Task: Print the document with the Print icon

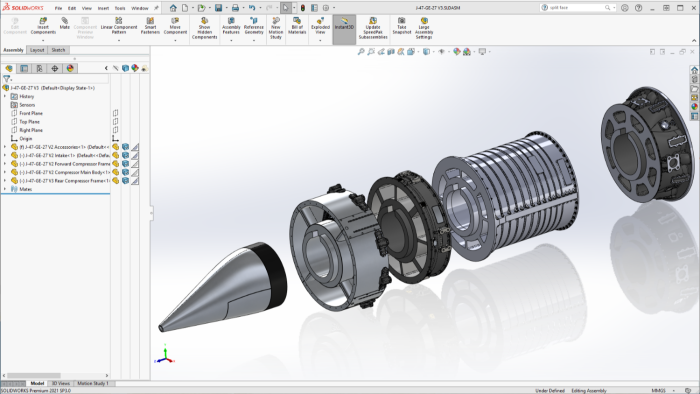Action: click(x=235, y=8)
